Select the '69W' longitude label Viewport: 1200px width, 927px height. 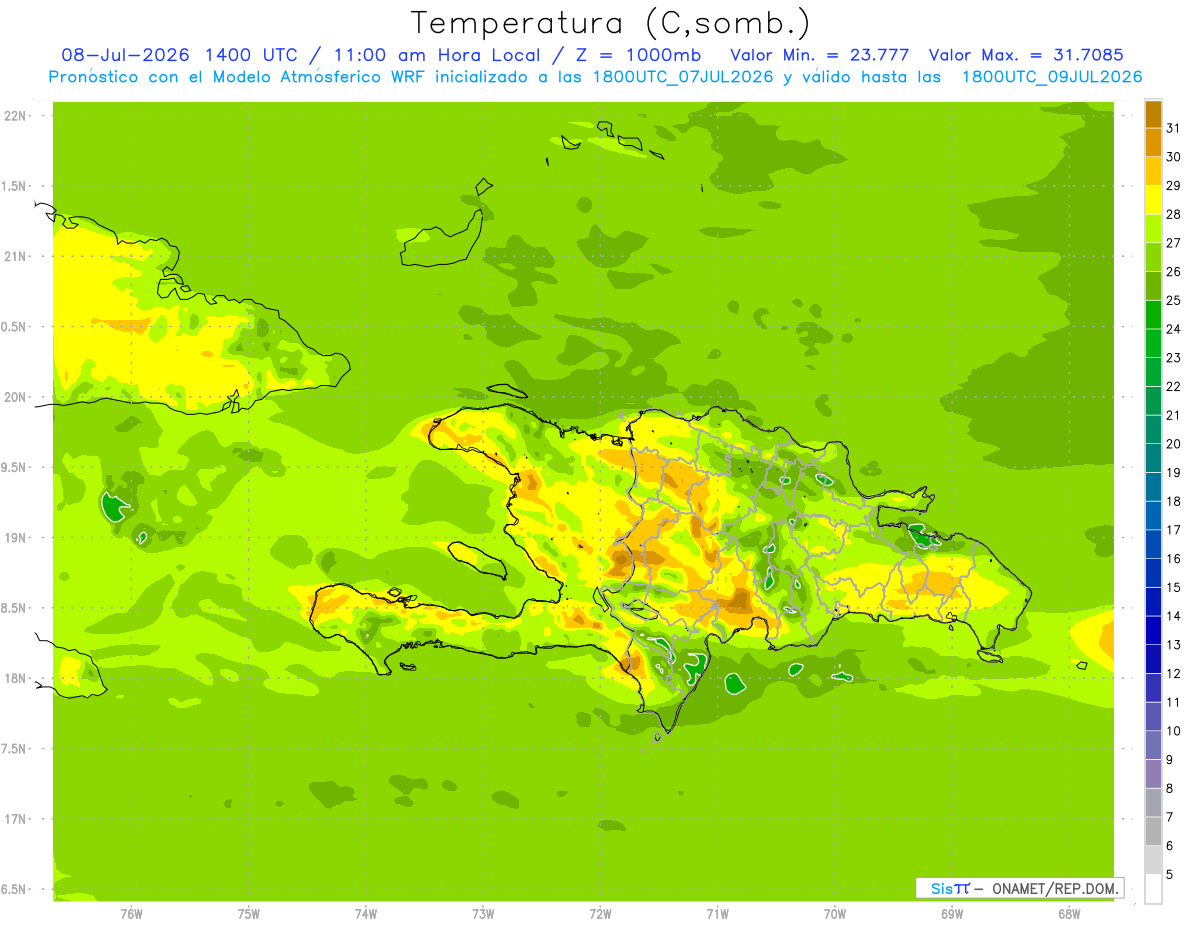[952, 914]
